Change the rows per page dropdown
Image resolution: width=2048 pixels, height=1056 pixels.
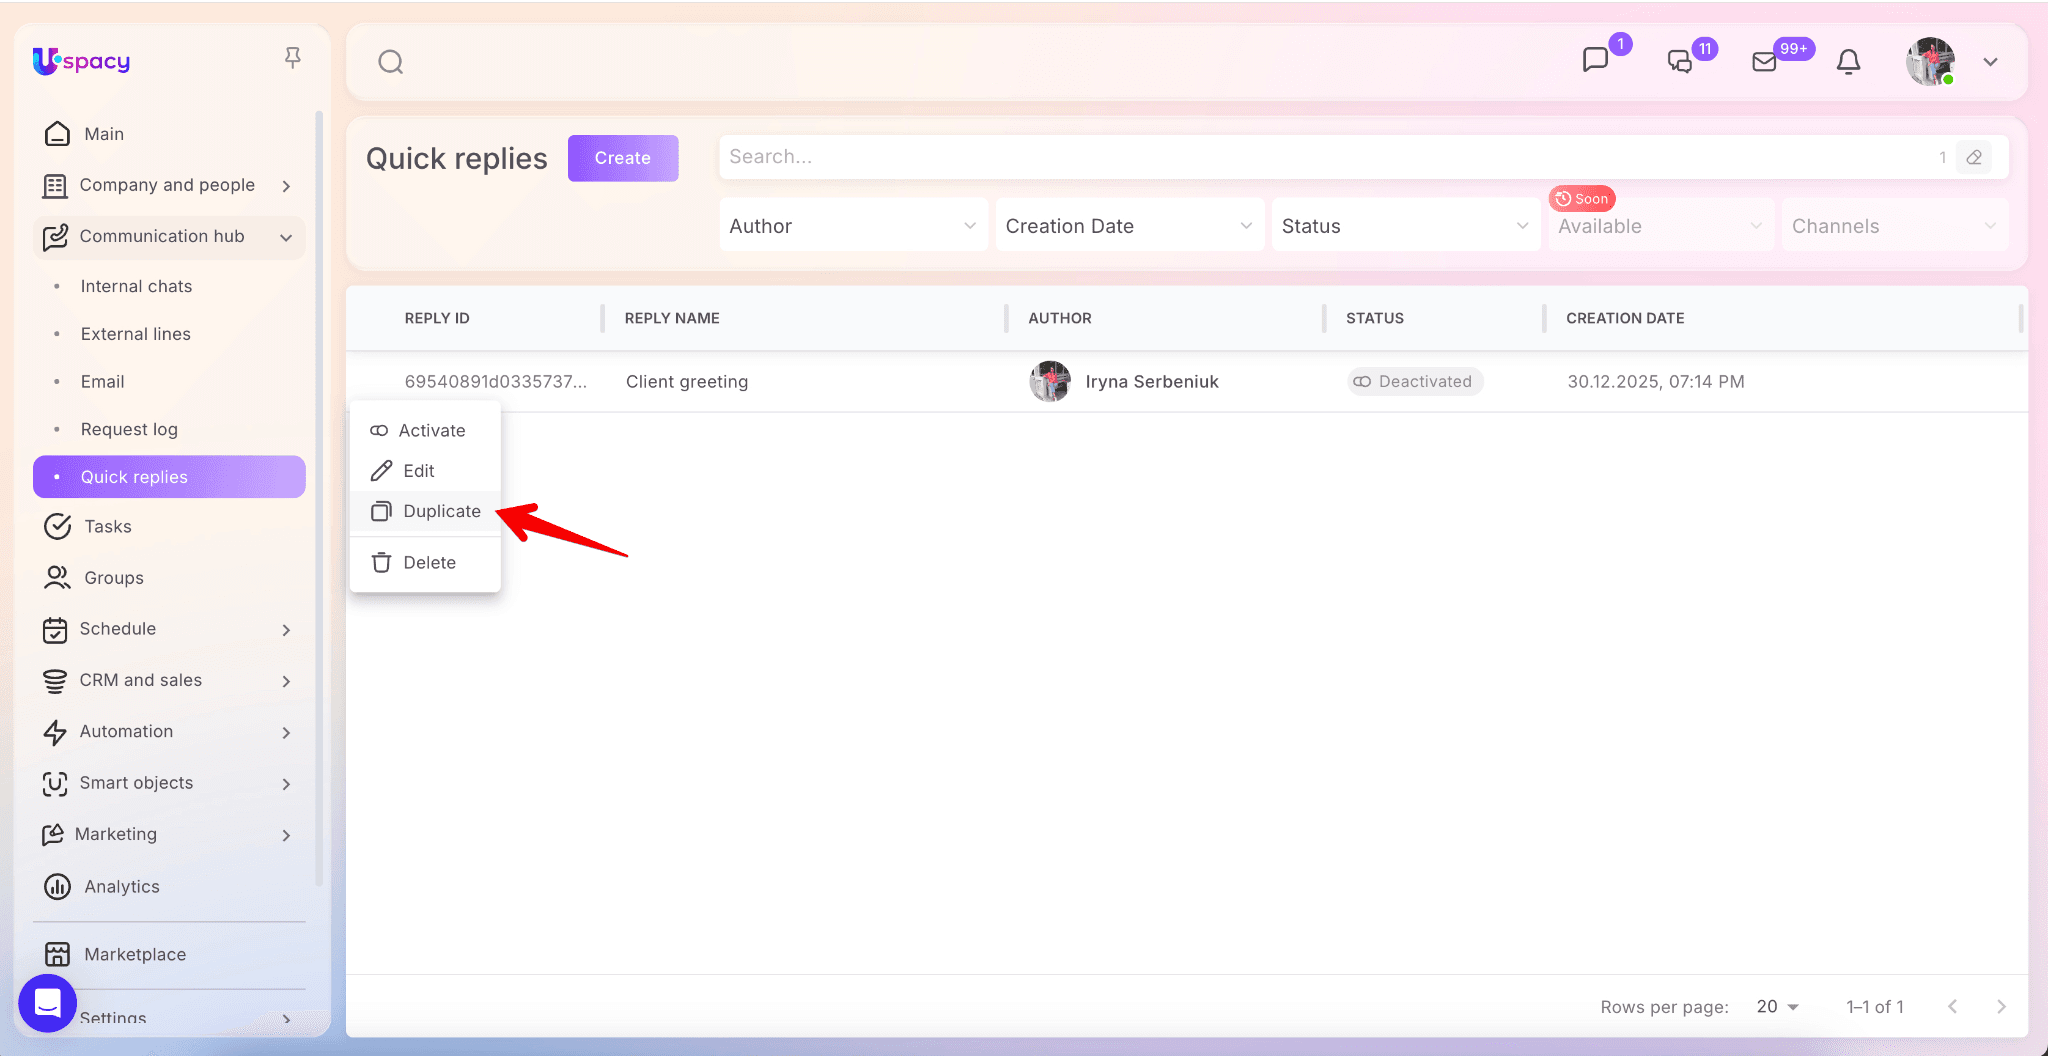pos(1777,1006)
